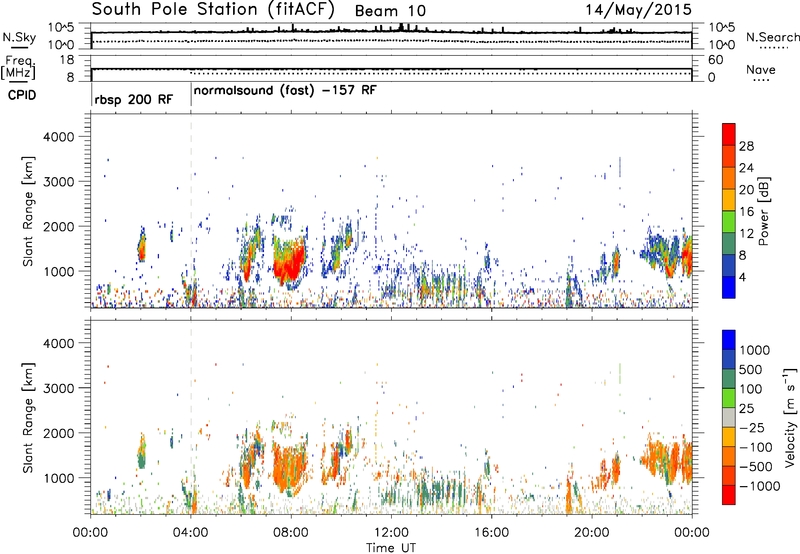Viewport: 800px width, 554px height.
Task: Pick the bright blue bottom segment of power colorbar
Action: pos(729,287)
